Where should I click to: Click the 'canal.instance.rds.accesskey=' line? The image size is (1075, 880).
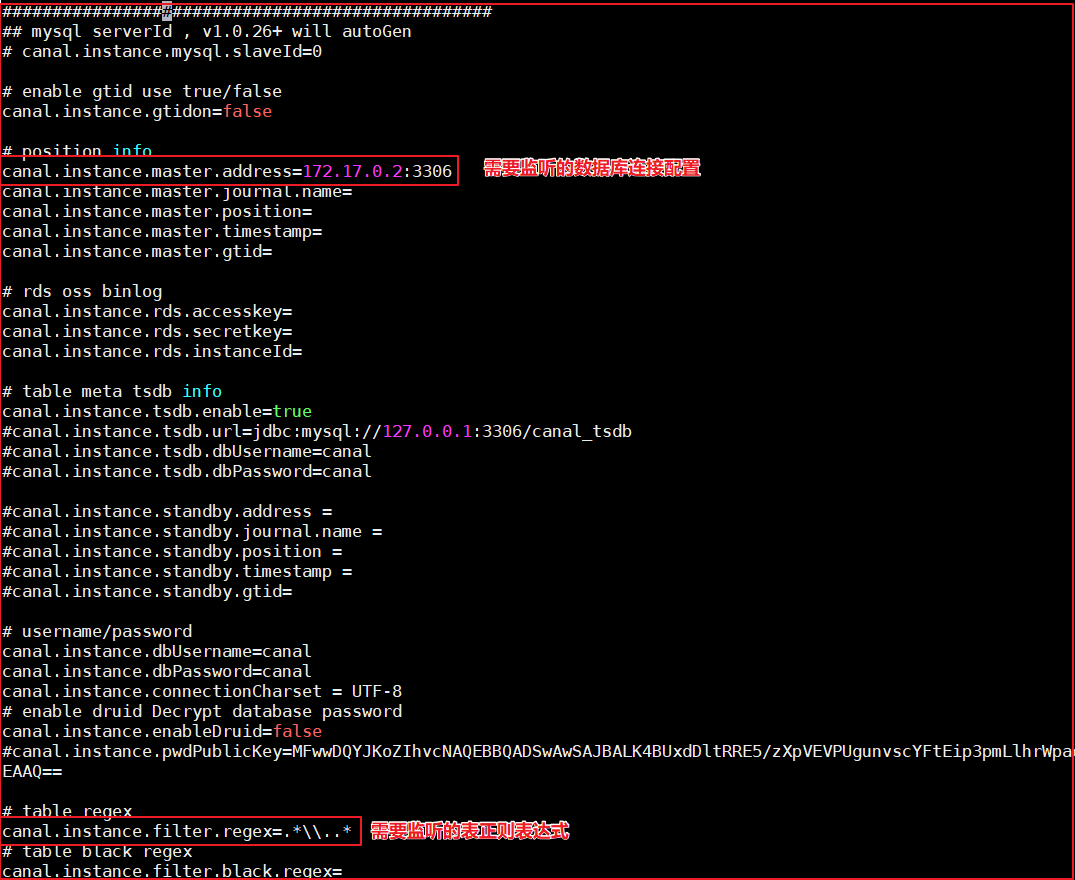coord(147,311)
